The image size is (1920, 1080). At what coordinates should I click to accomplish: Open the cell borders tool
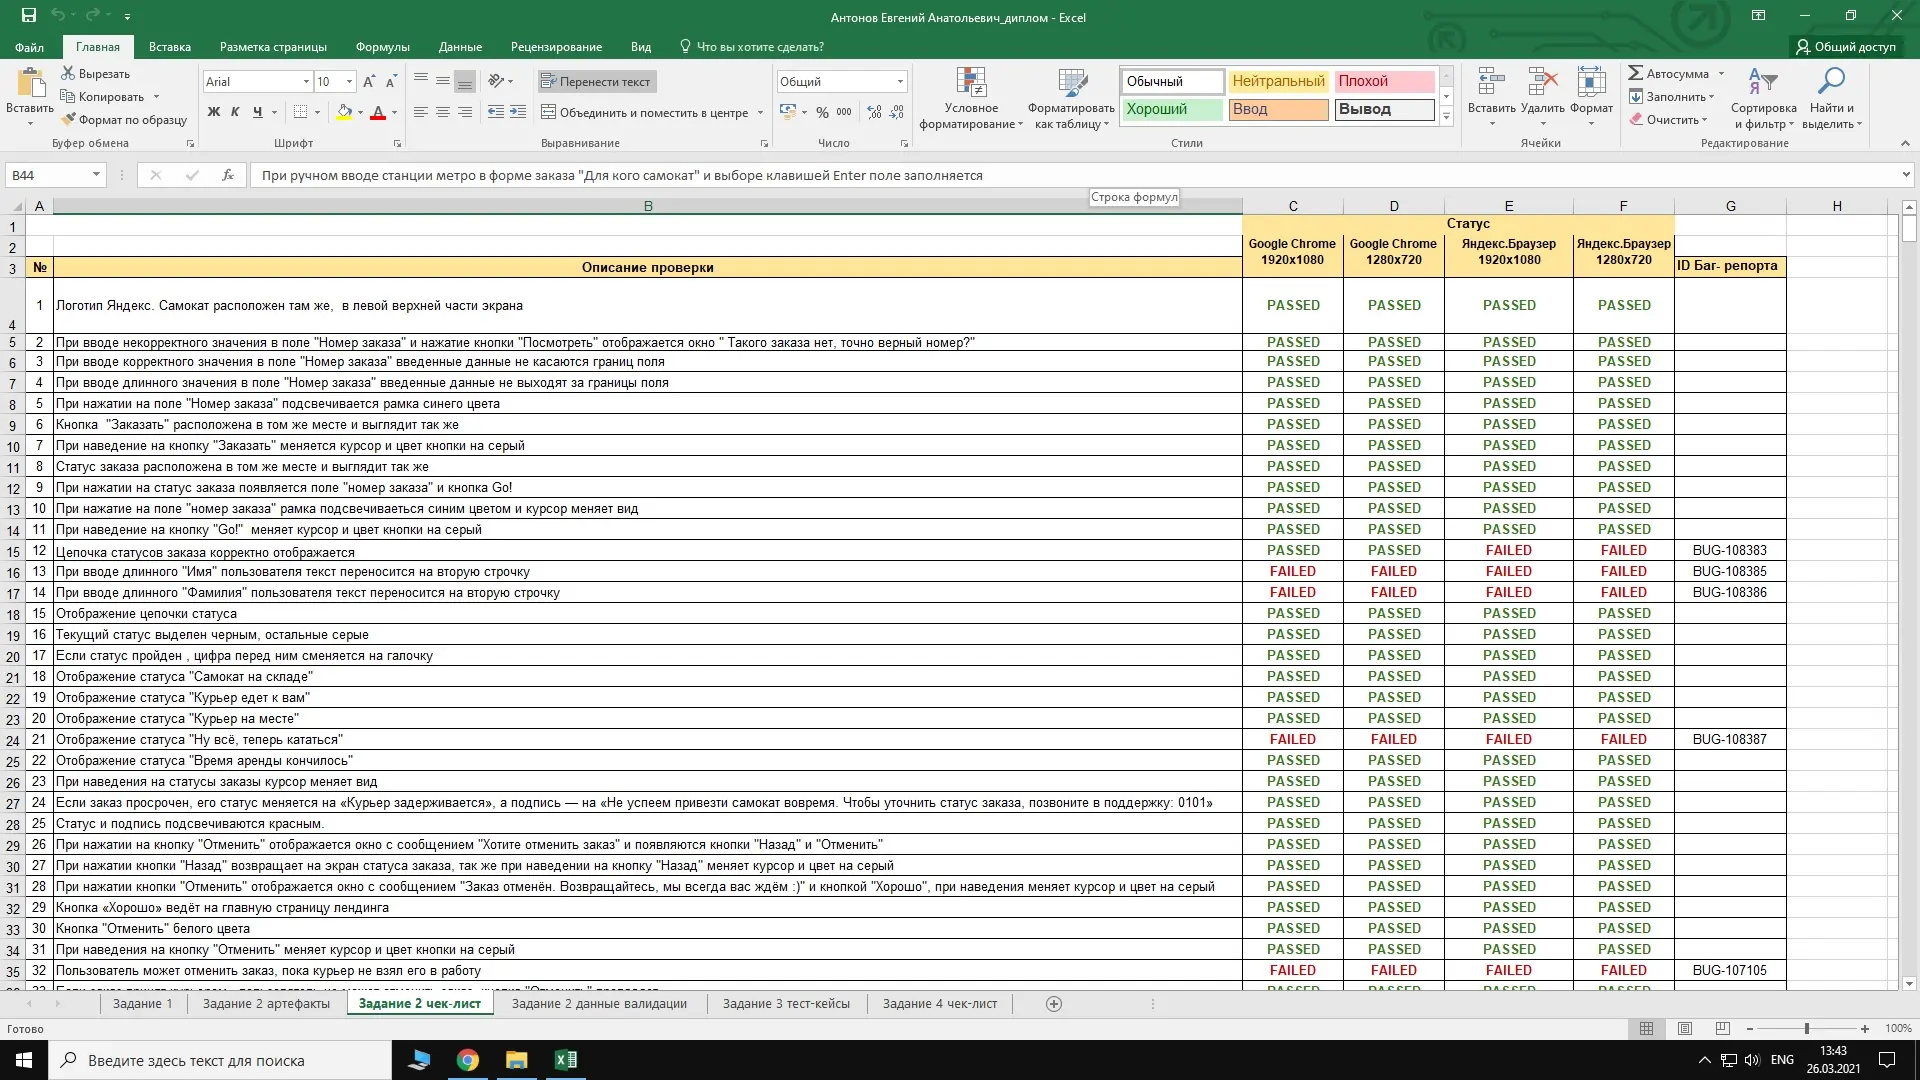click(x=300, y=112)
